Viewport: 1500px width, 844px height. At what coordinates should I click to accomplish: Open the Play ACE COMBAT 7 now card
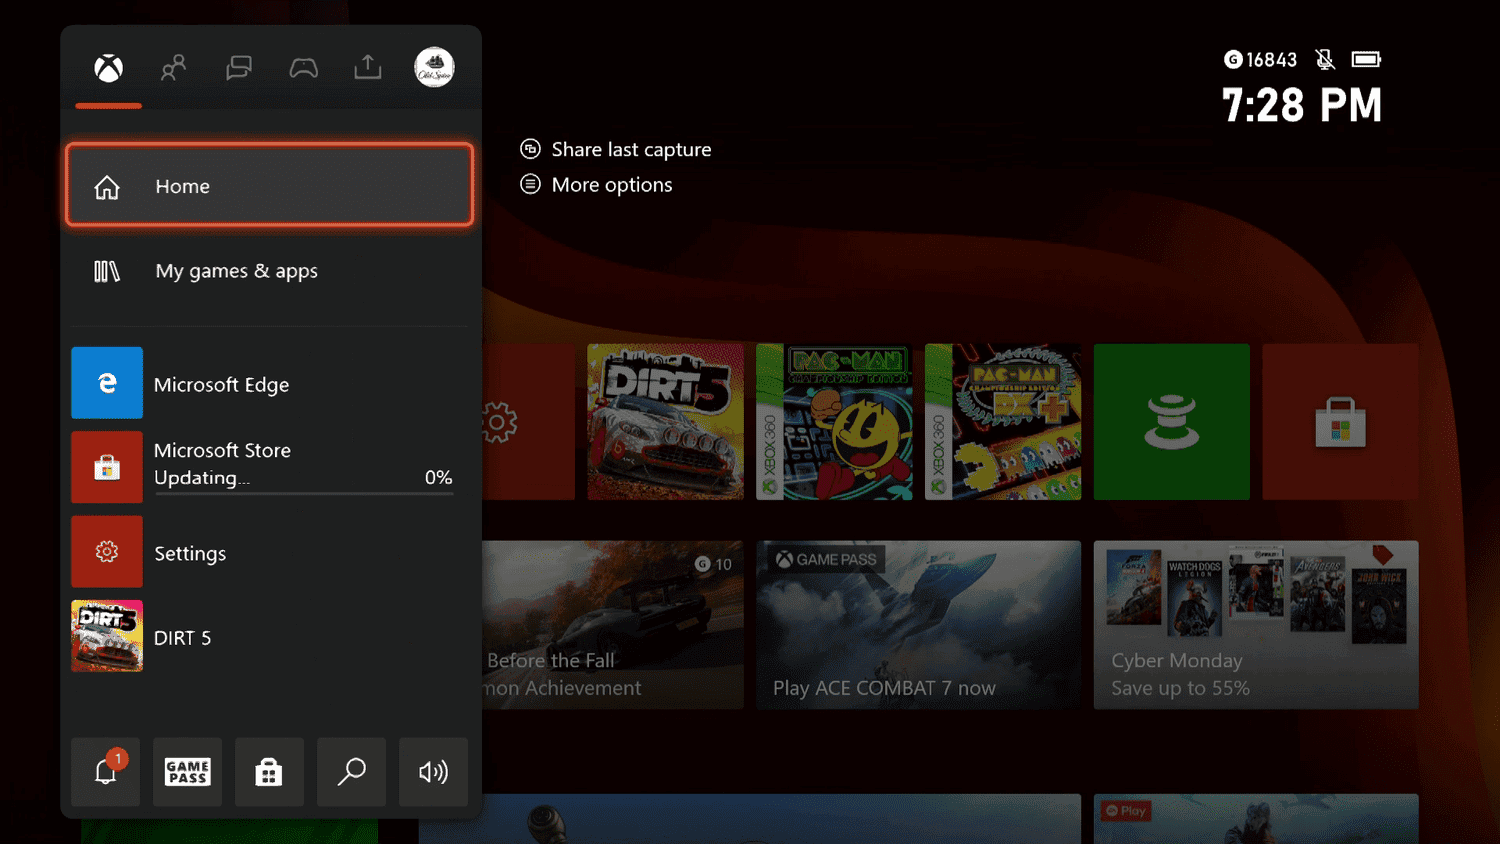[x=918, y=625]
